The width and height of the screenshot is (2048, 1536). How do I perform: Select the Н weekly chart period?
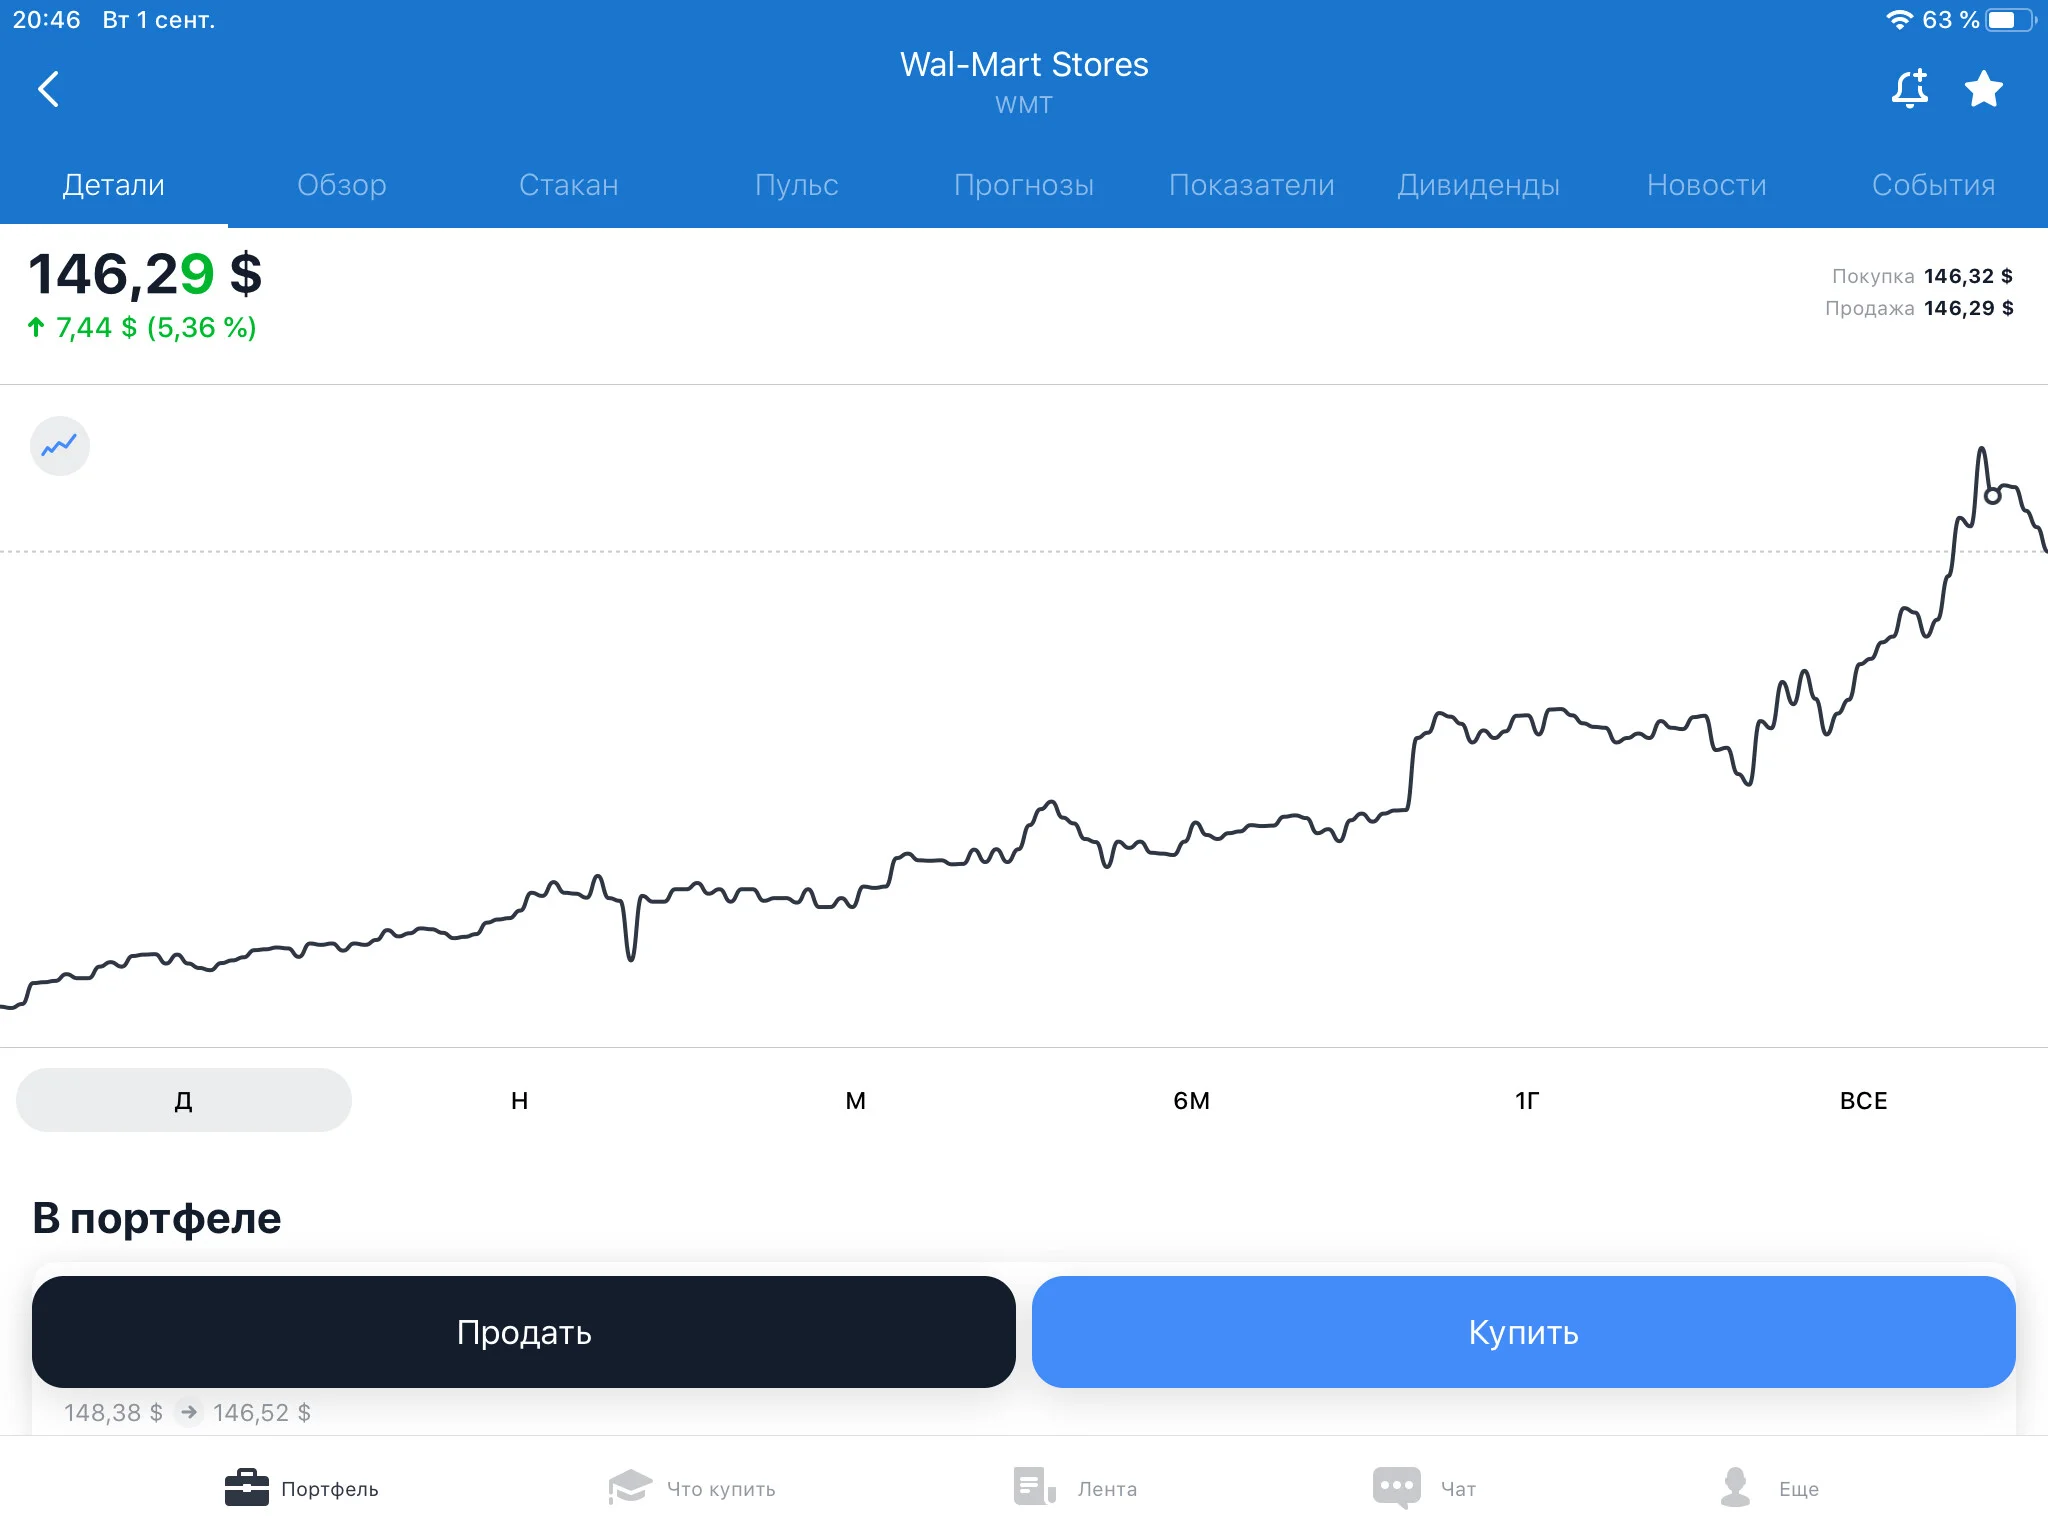pos(519,1100)
